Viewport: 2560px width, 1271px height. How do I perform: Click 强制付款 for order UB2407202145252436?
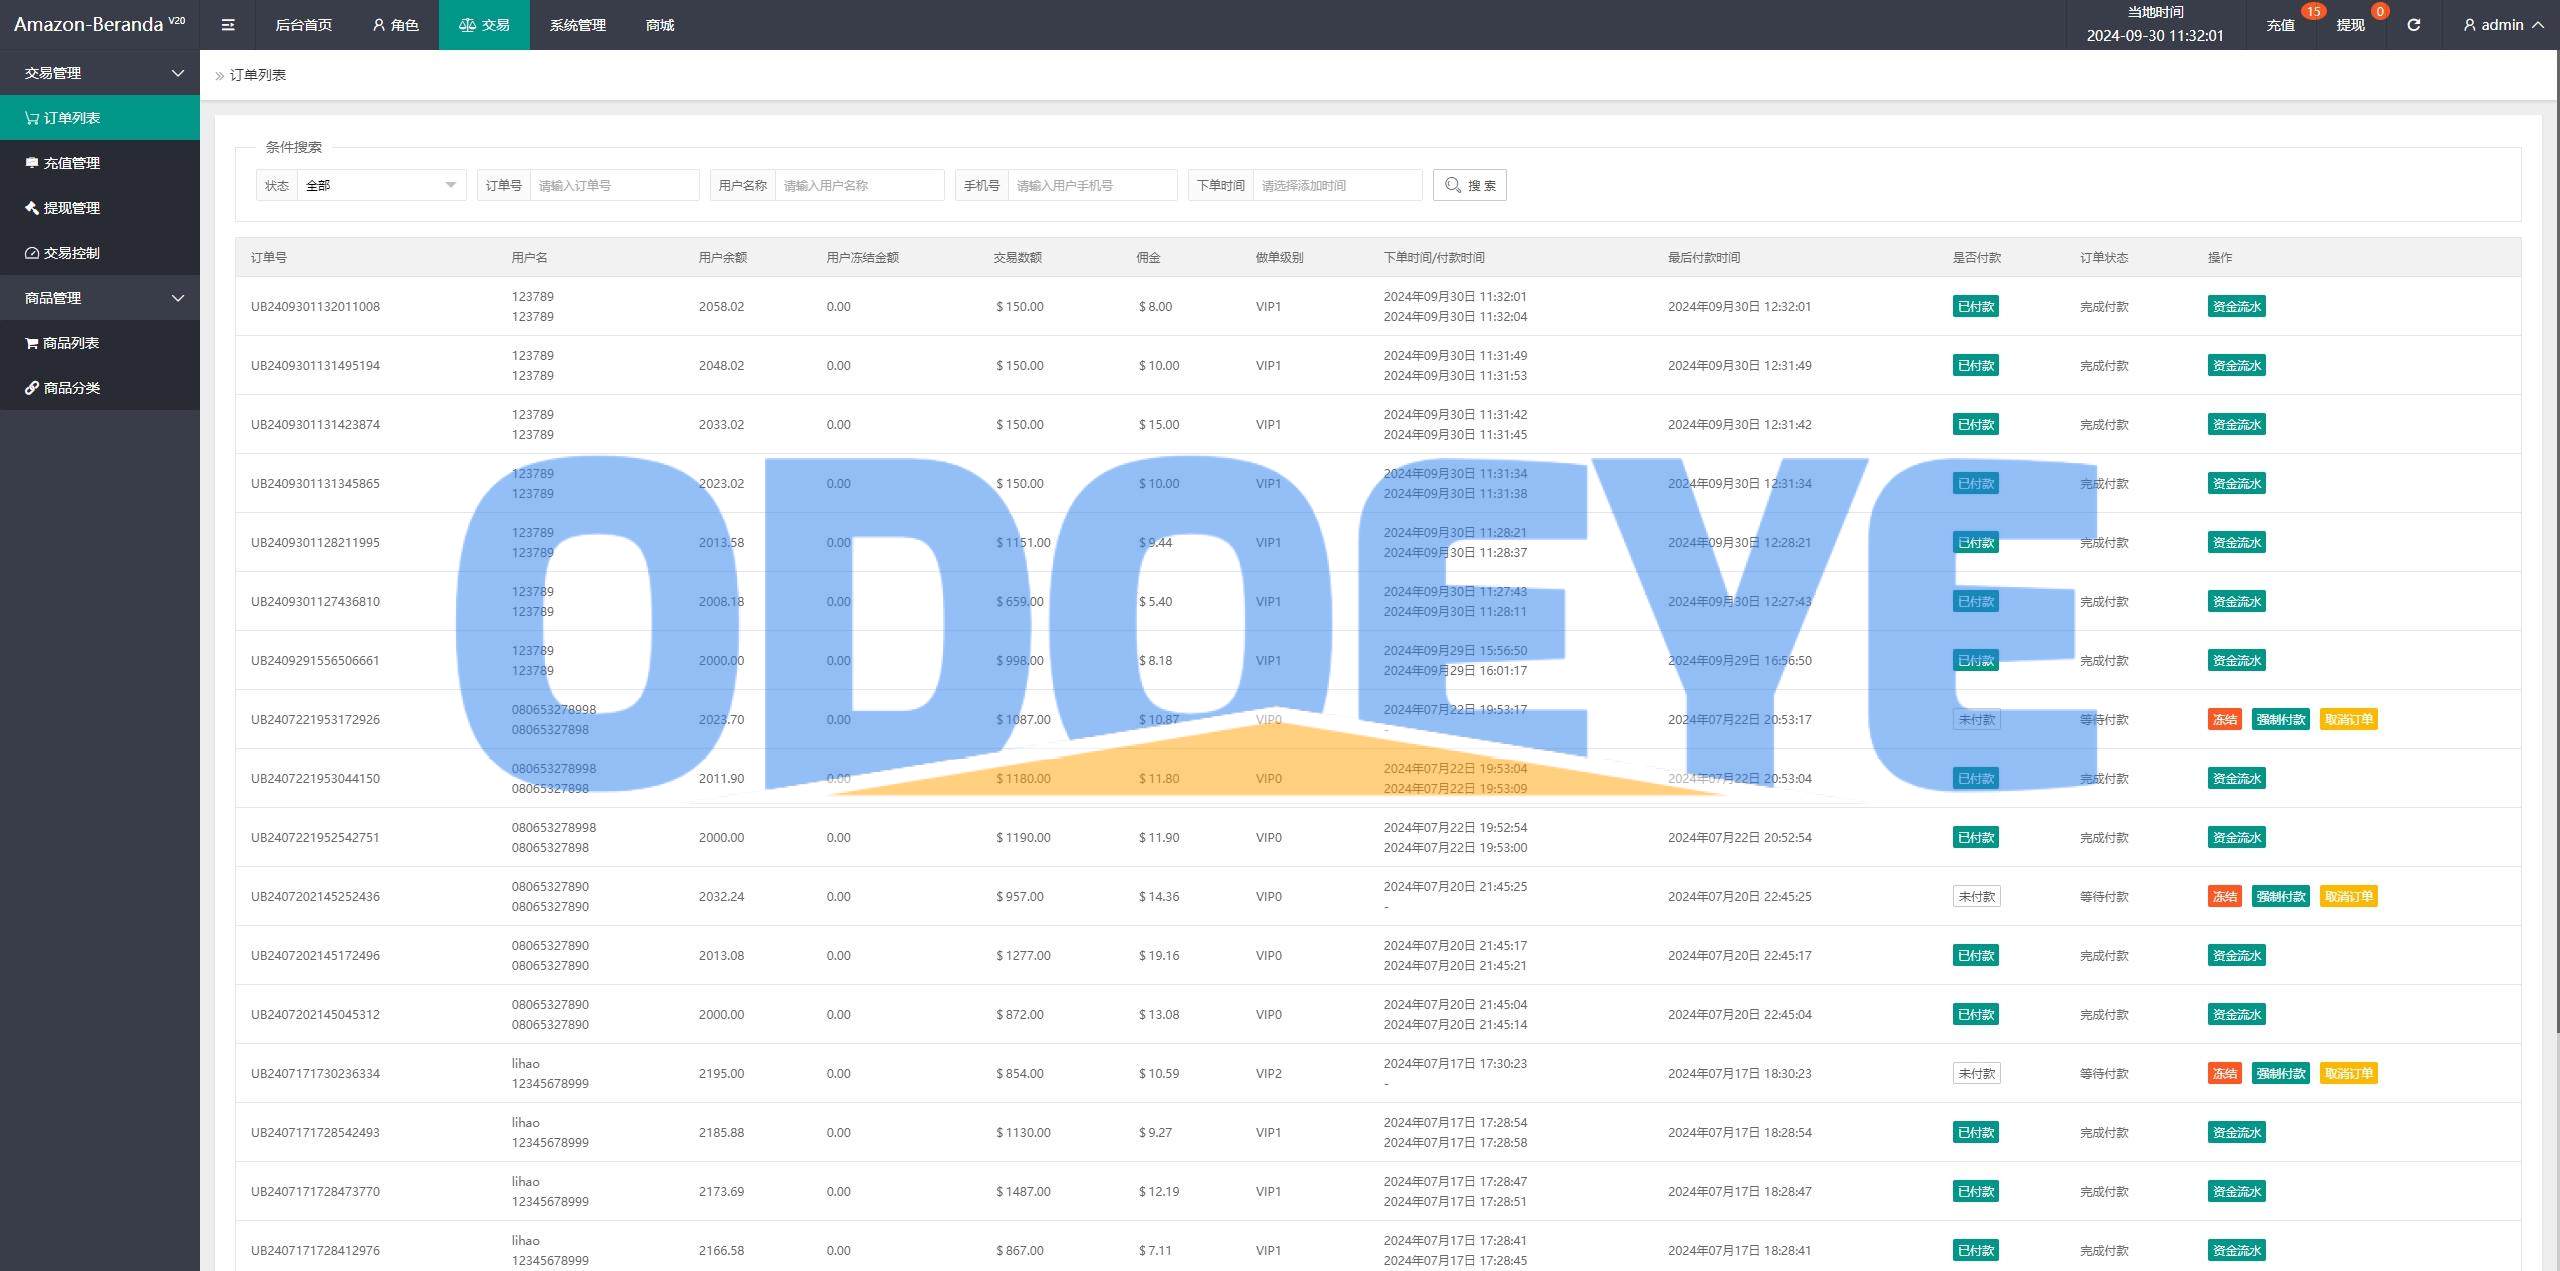pos(2280,897)
